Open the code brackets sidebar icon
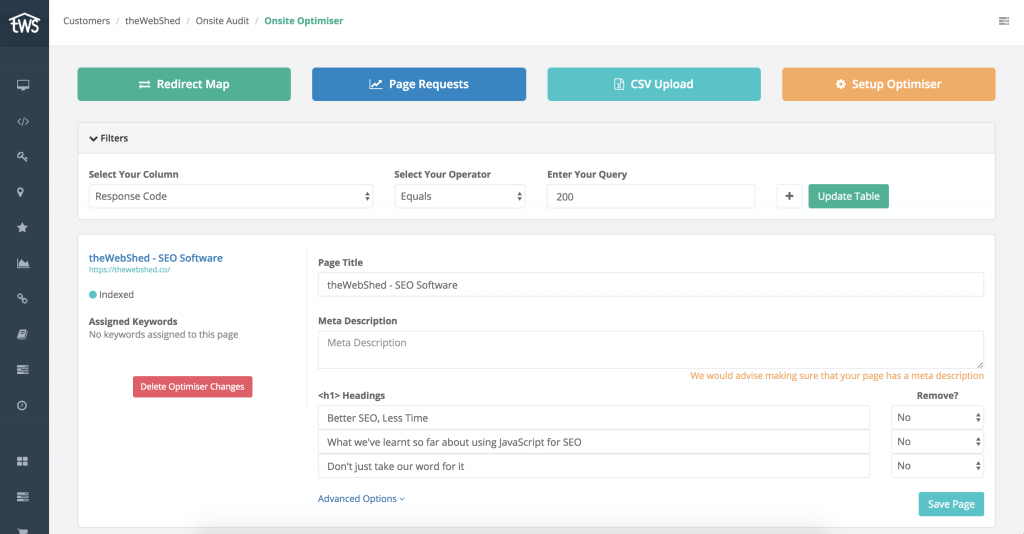The height and width of the screenshot is (534, 1024). click(23, 121)
